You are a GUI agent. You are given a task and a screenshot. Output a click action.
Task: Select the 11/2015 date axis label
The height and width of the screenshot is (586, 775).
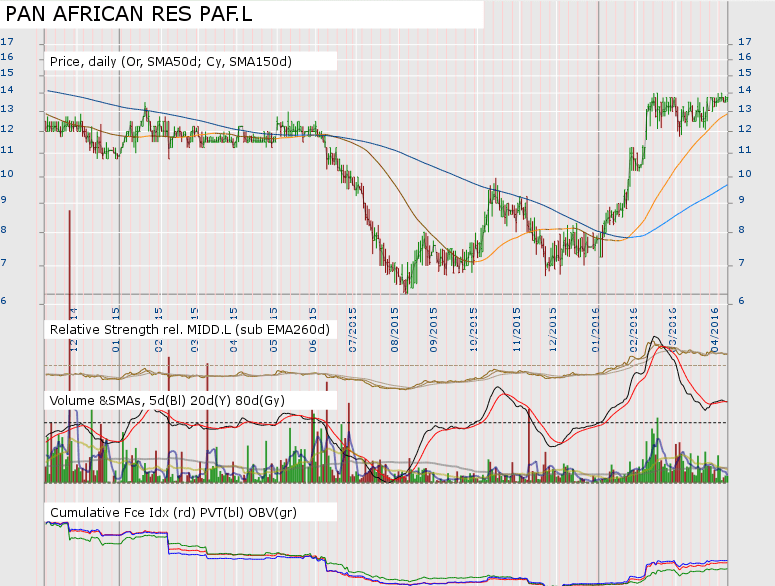coord(517,330)
